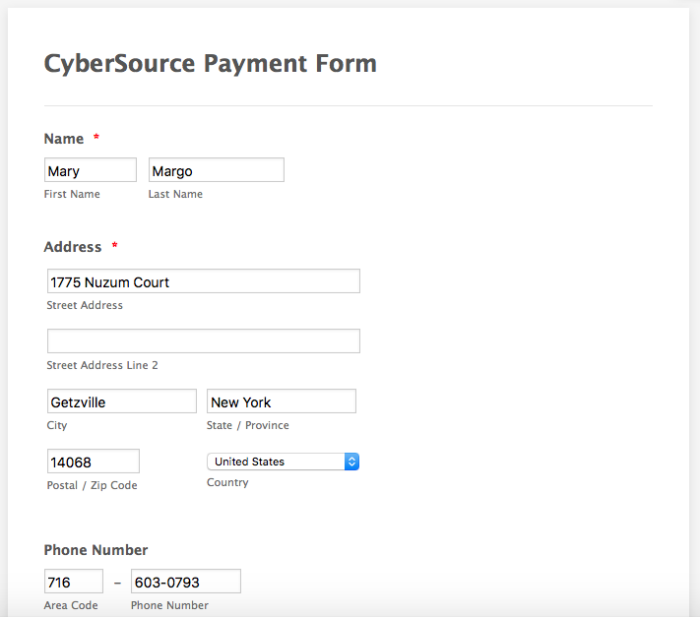Click the CyberSource Payment Form heading
This screenshot has height=617, width=700.
point(210,63)
